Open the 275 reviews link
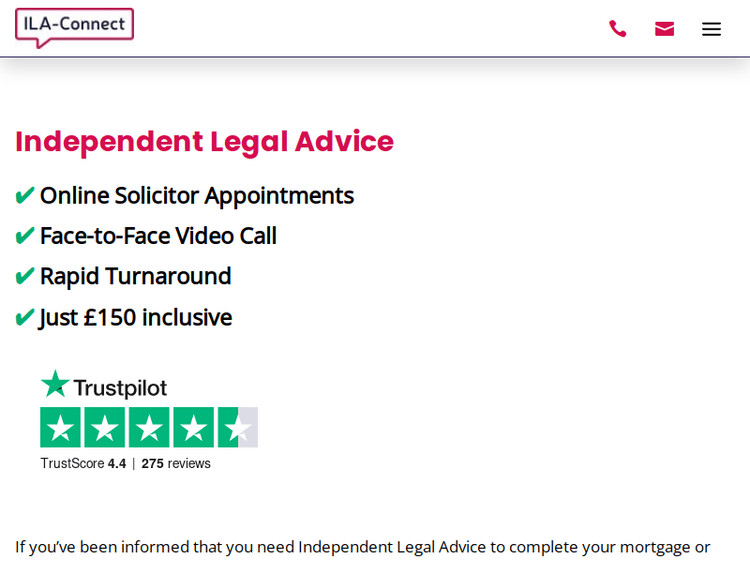750x563 pixels. click(x=176, y=464)
